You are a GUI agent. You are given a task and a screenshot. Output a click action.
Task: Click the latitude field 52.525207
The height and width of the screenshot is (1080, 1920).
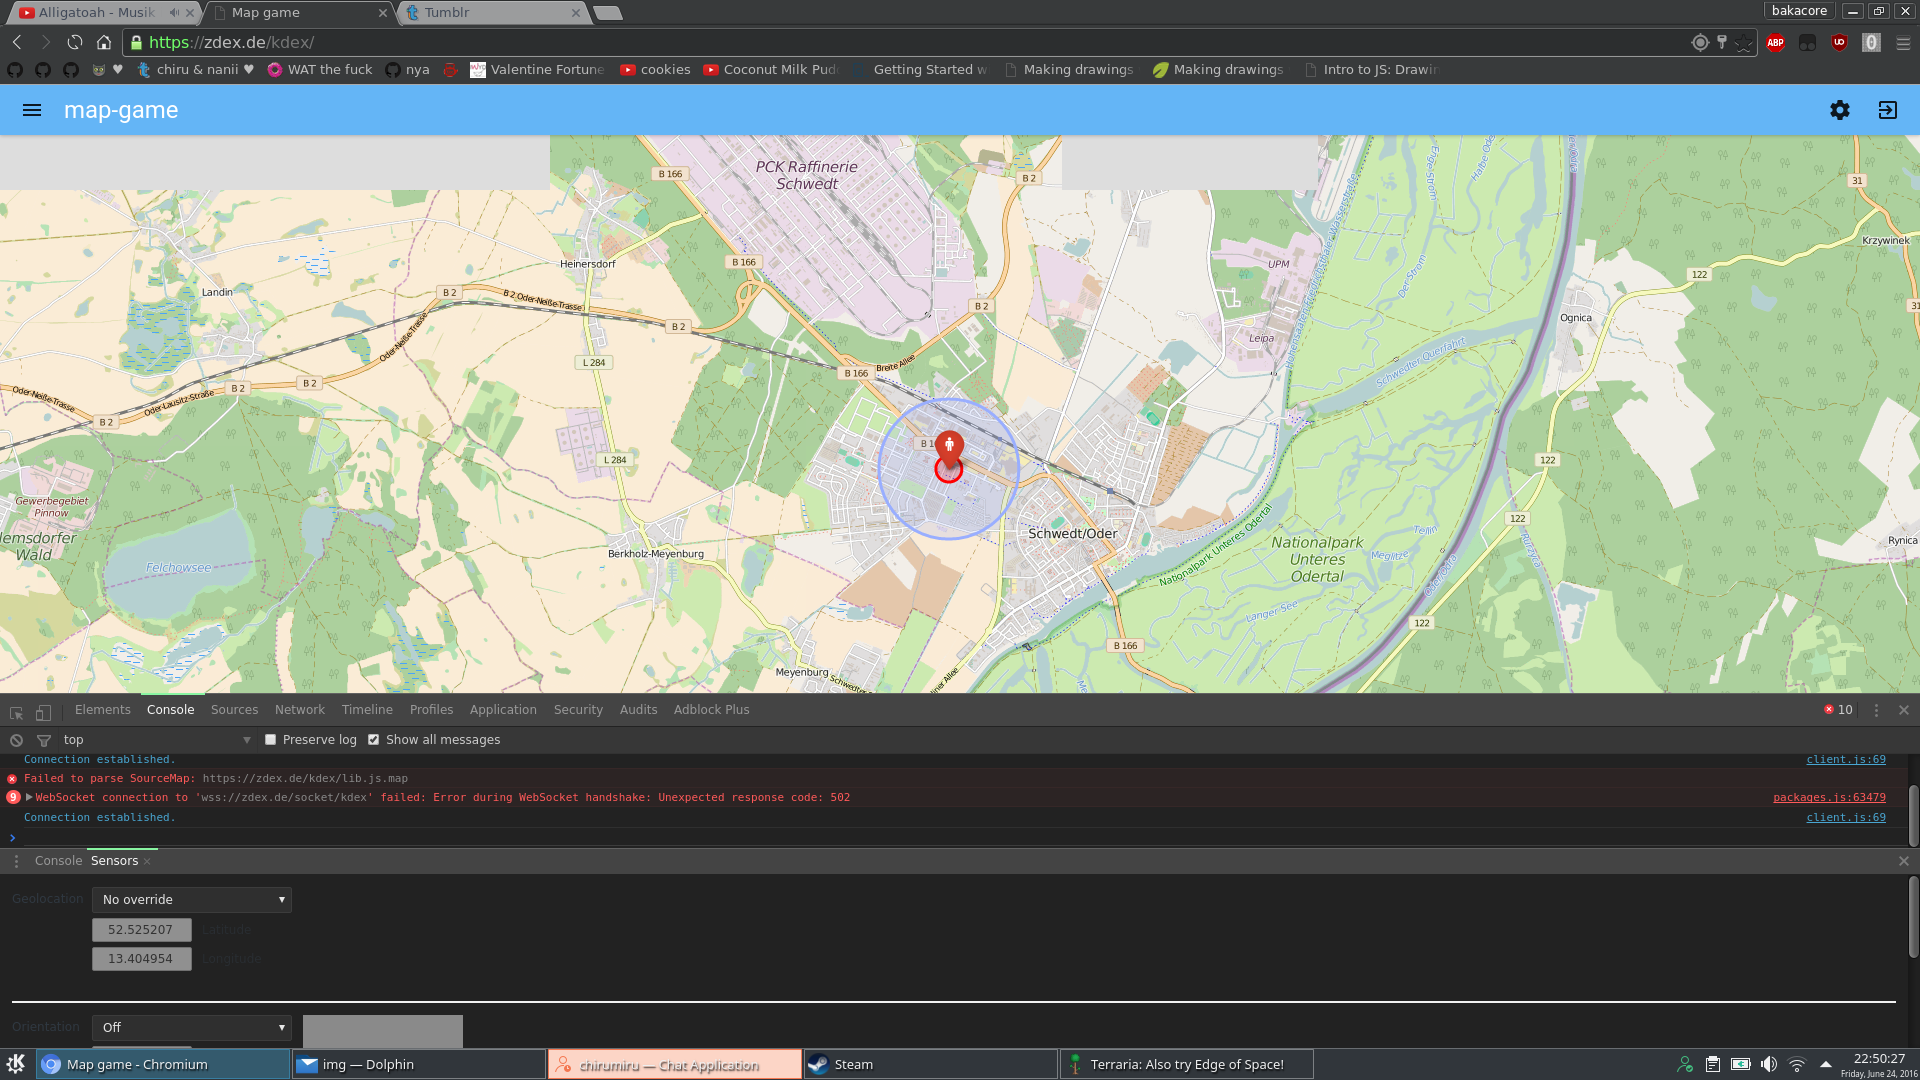pyautogui.click(x=141, y=930)
